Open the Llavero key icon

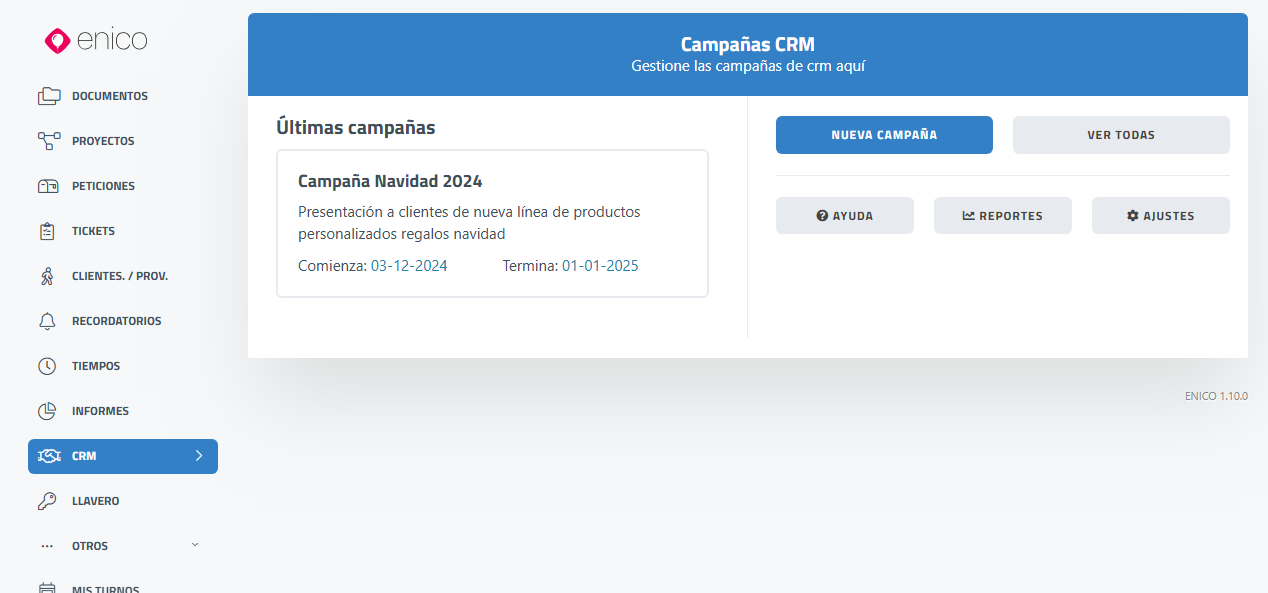(x=48, y=501)
